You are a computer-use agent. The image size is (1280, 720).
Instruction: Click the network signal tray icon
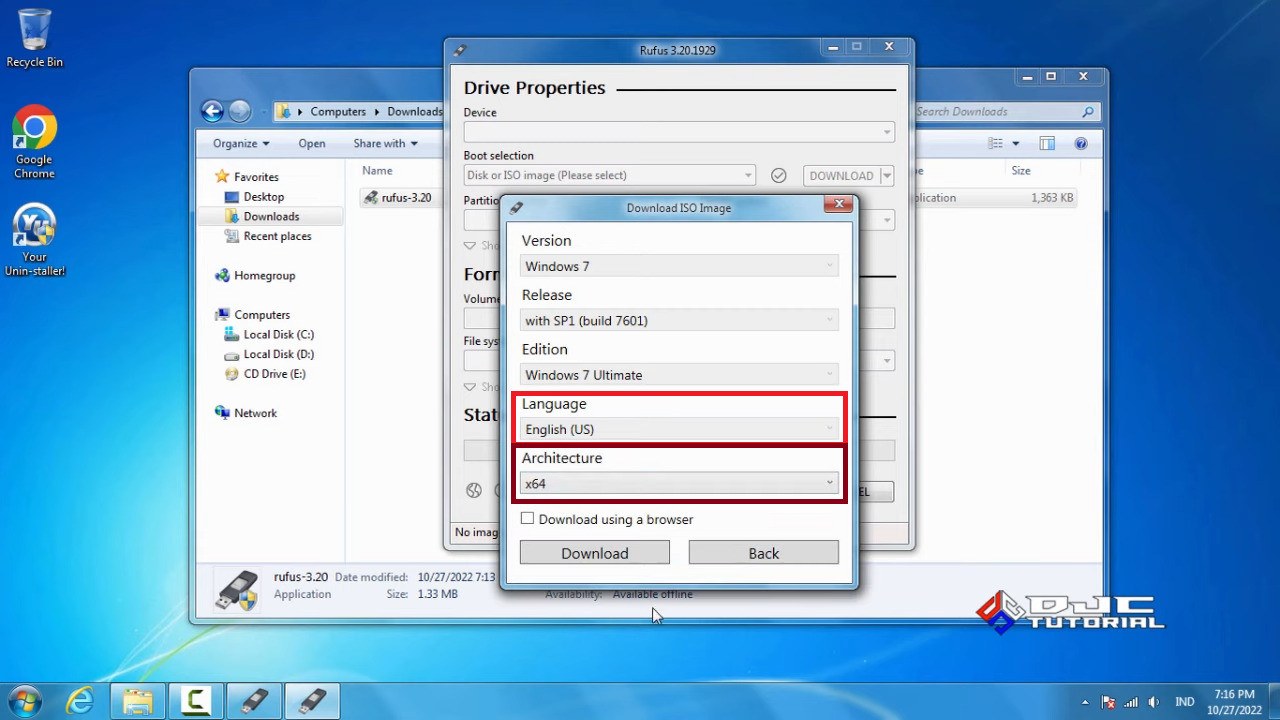click(x=1131, y=702)
